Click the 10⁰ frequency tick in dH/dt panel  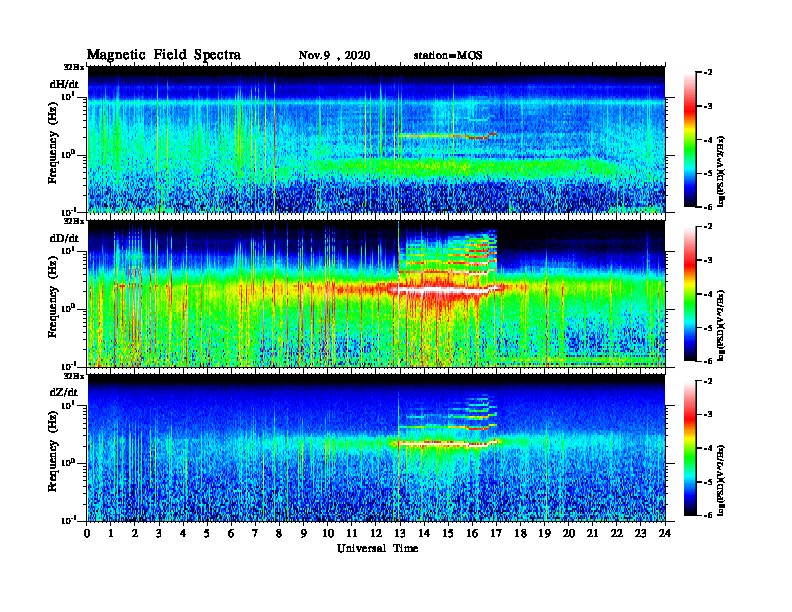[x=68, y=155]
